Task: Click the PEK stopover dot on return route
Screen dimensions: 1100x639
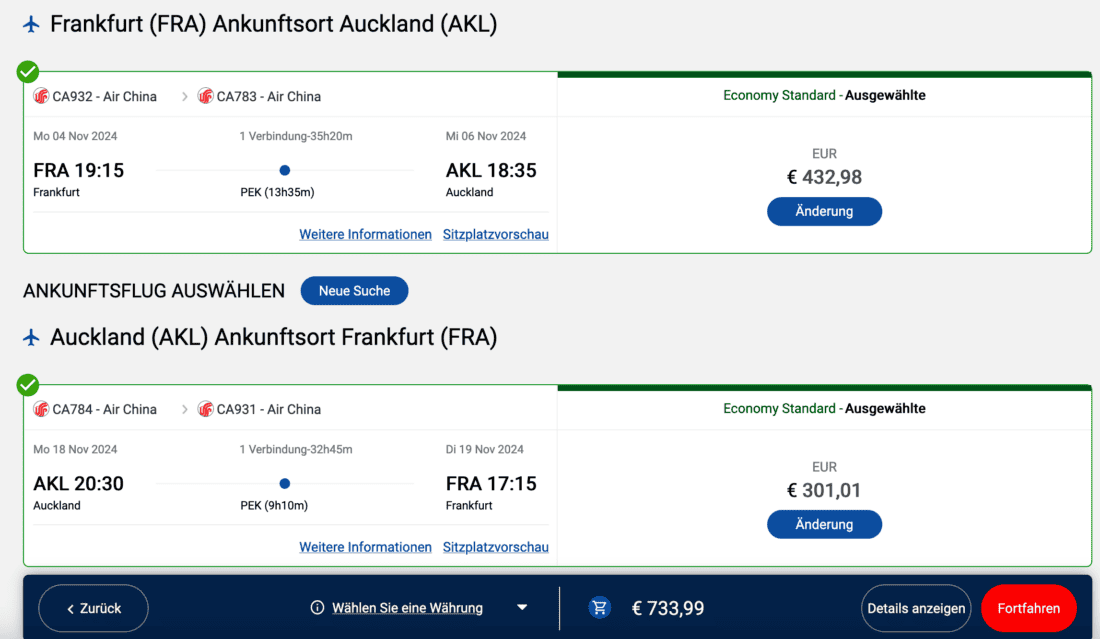Action: point(285,484)
